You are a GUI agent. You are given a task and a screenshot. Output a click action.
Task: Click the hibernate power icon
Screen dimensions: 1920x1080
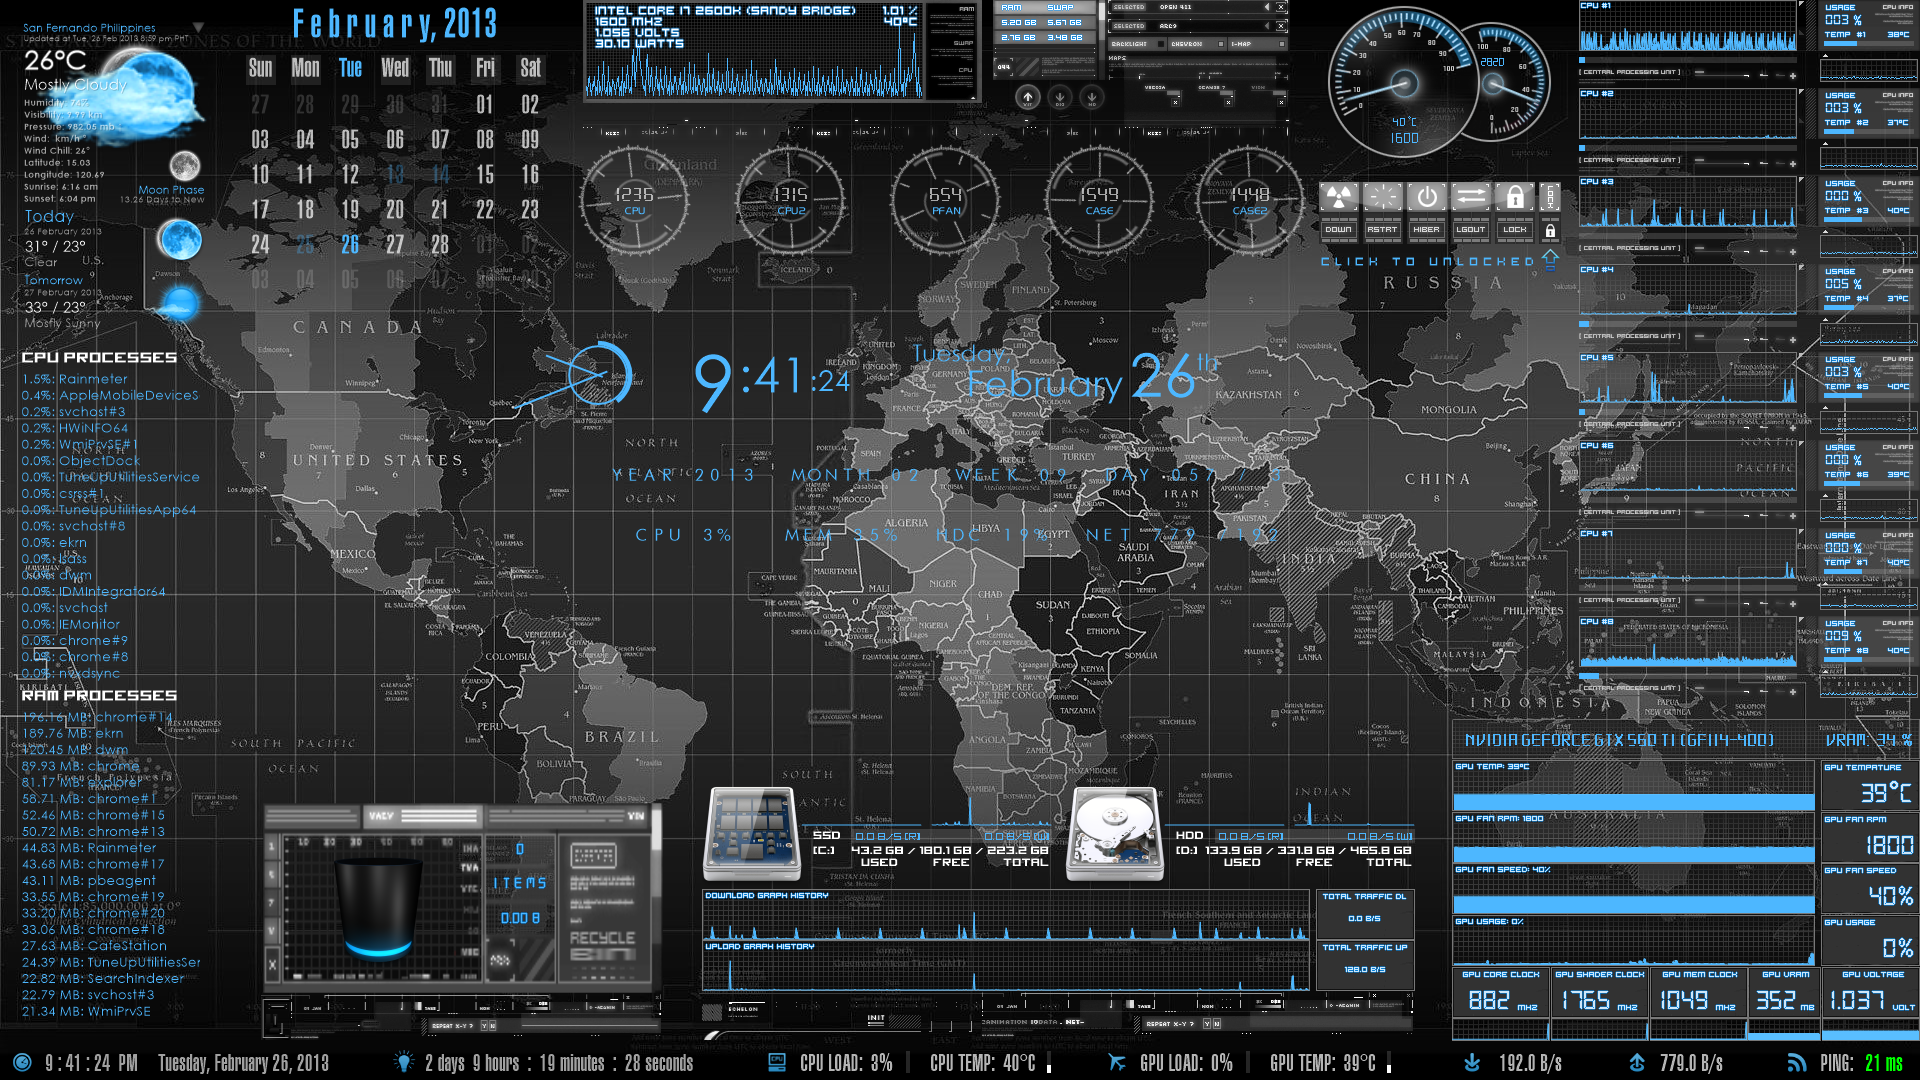1426,197
